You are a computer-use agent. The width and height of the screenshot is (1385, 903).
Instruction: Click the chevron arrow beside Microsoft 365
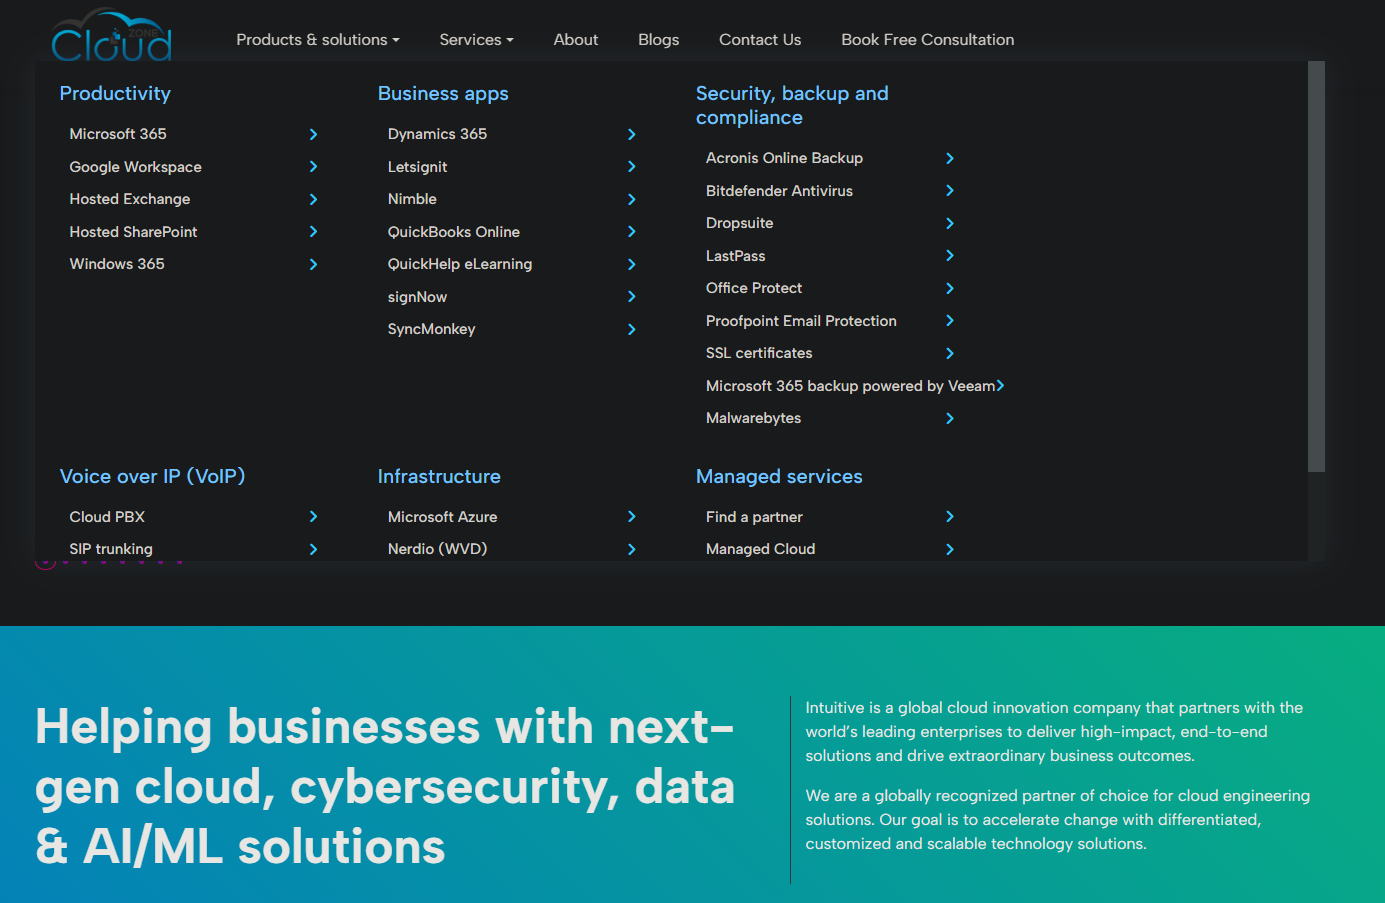313,134
